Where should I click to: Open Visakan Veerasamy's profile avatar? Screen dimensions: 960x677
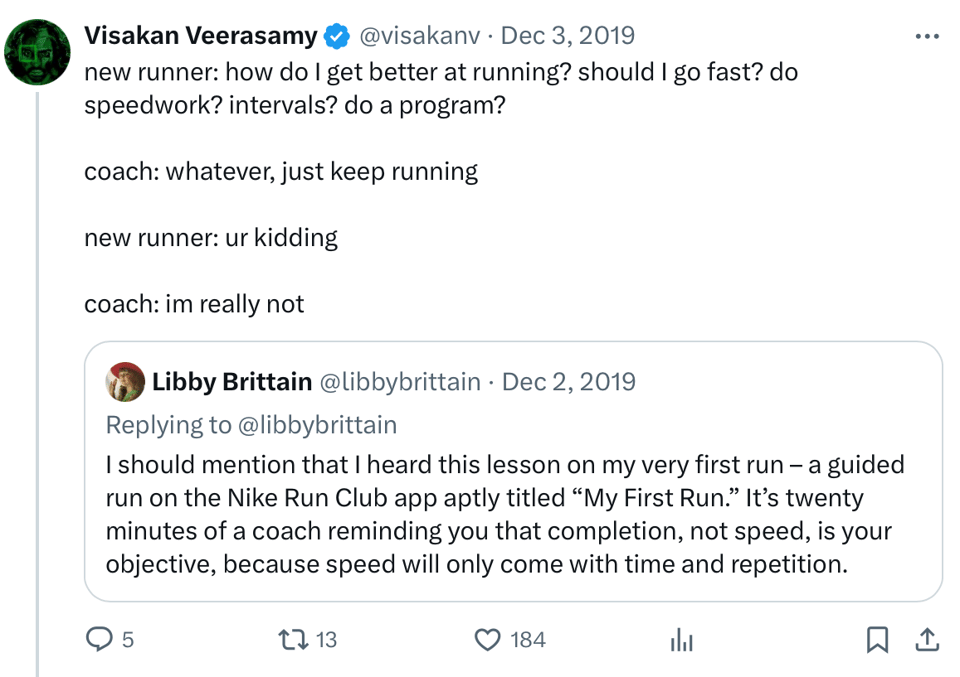pos(37,52)
